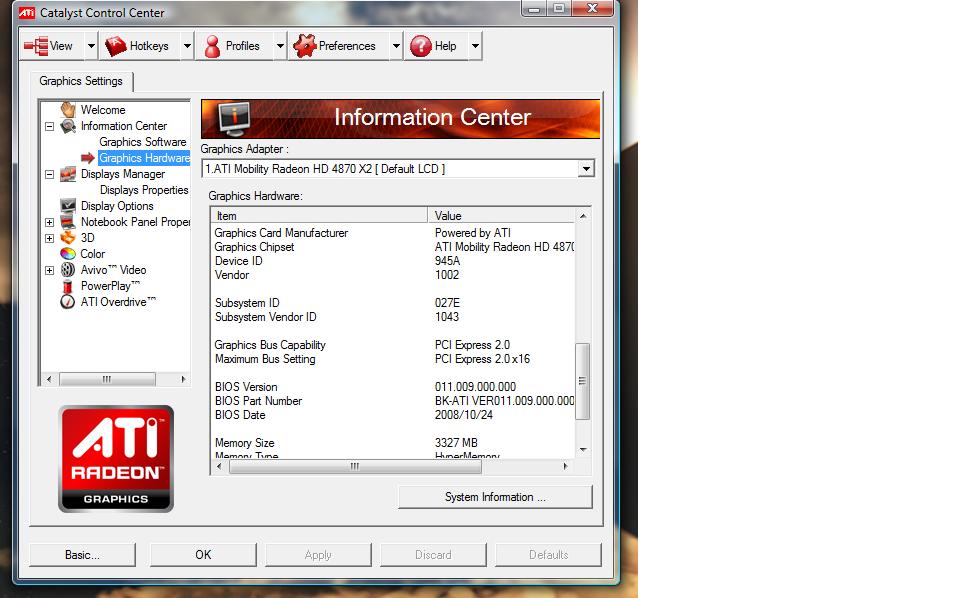Expand the Avivo Video tree node
Viewport: 960px width, 598px height.
point(50,270)
